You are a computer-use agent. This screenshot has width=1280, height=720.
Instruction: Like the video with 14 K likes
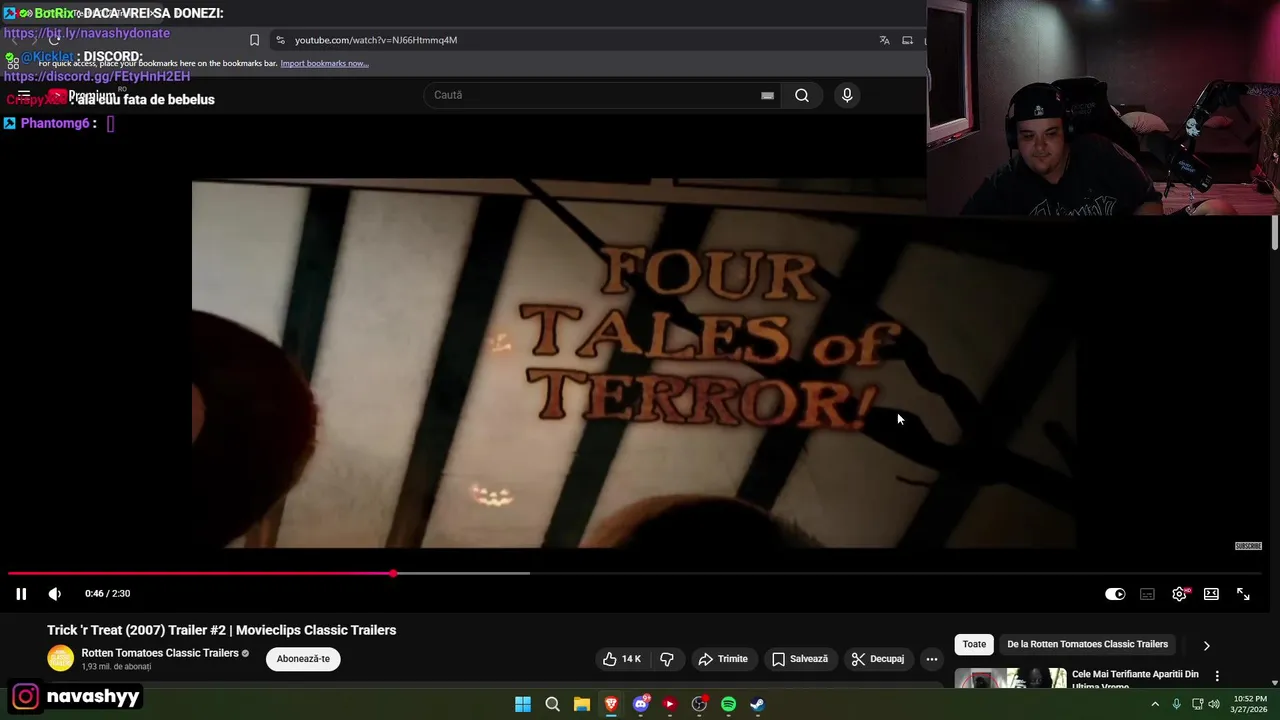(x=621, y=659)
